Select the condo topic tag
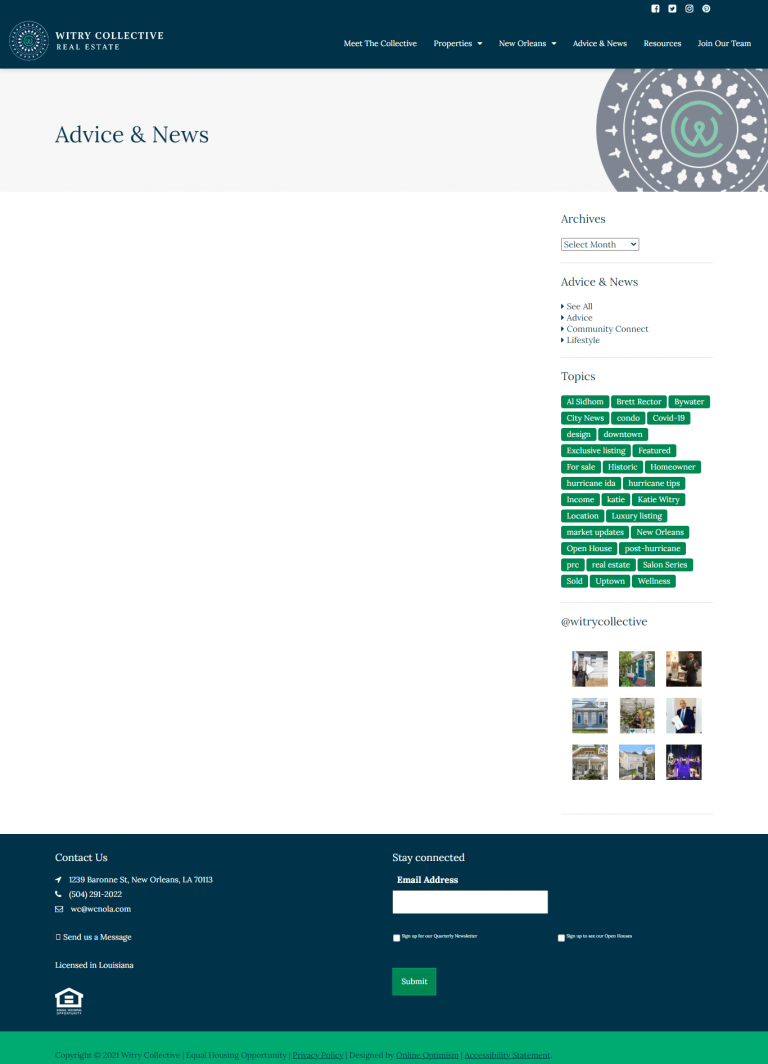This screenshot has width=768, height=1064. 628,418
